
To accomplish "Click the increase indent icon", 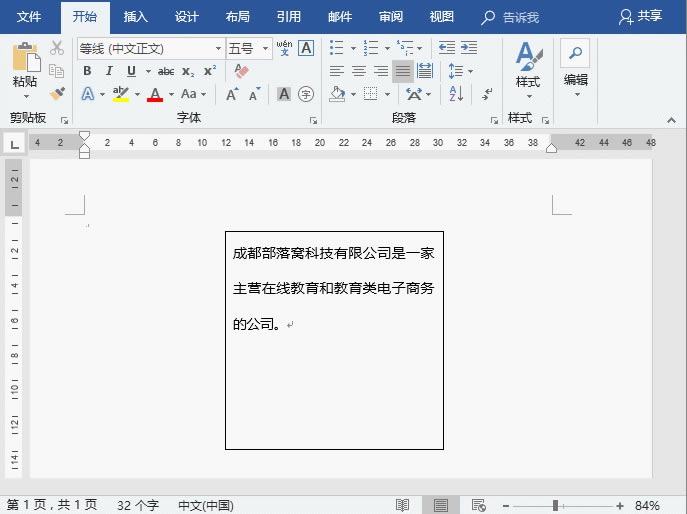I will click(x=469, y=47).
